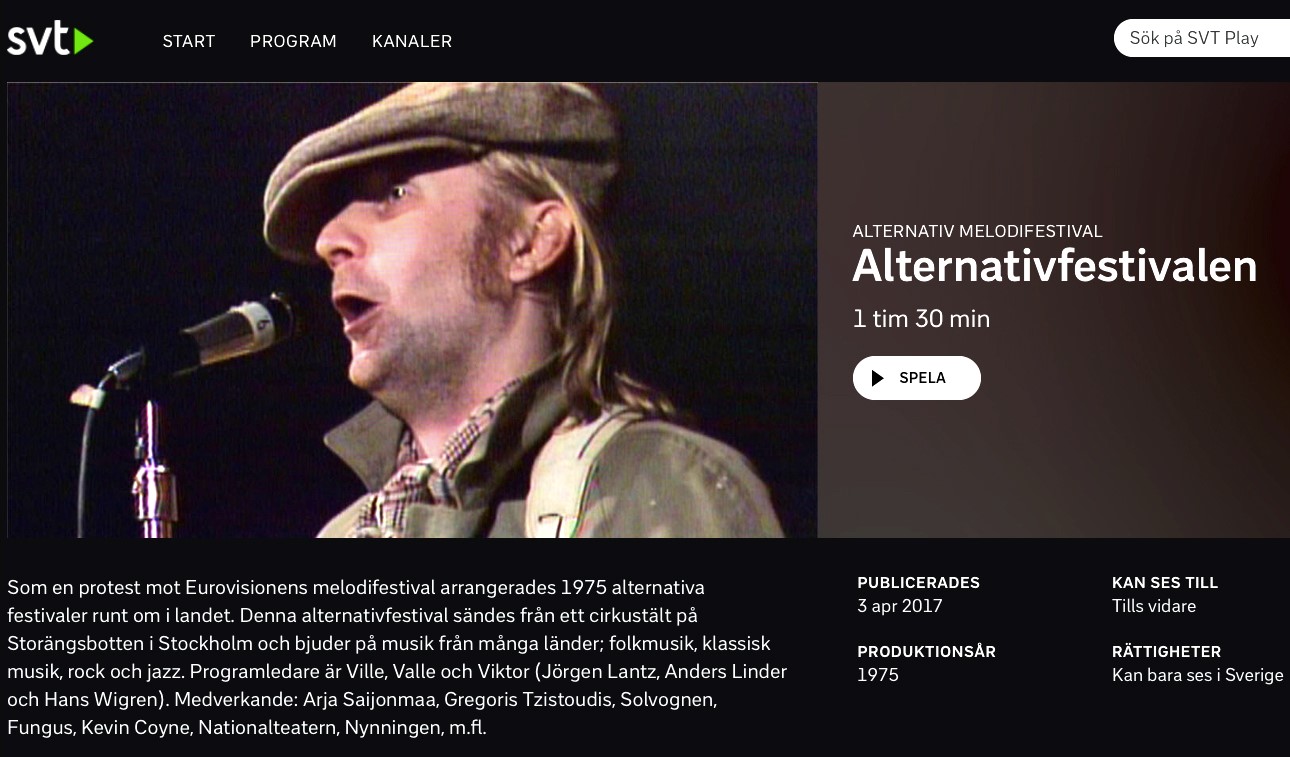
Task: Select 'Kan bara ses i Sverige' rights text
Action: tap(1198, 675)
